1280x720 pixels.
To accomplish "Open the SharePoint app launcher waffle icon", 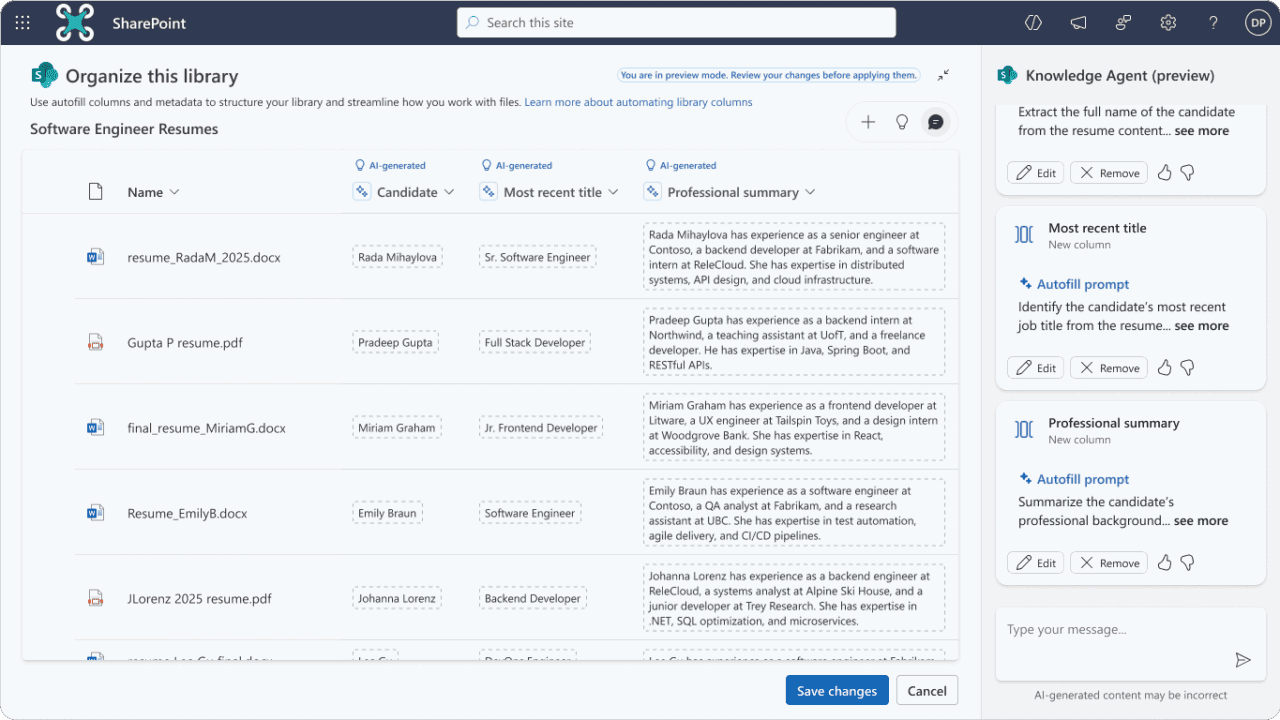I will coord(22,22).
